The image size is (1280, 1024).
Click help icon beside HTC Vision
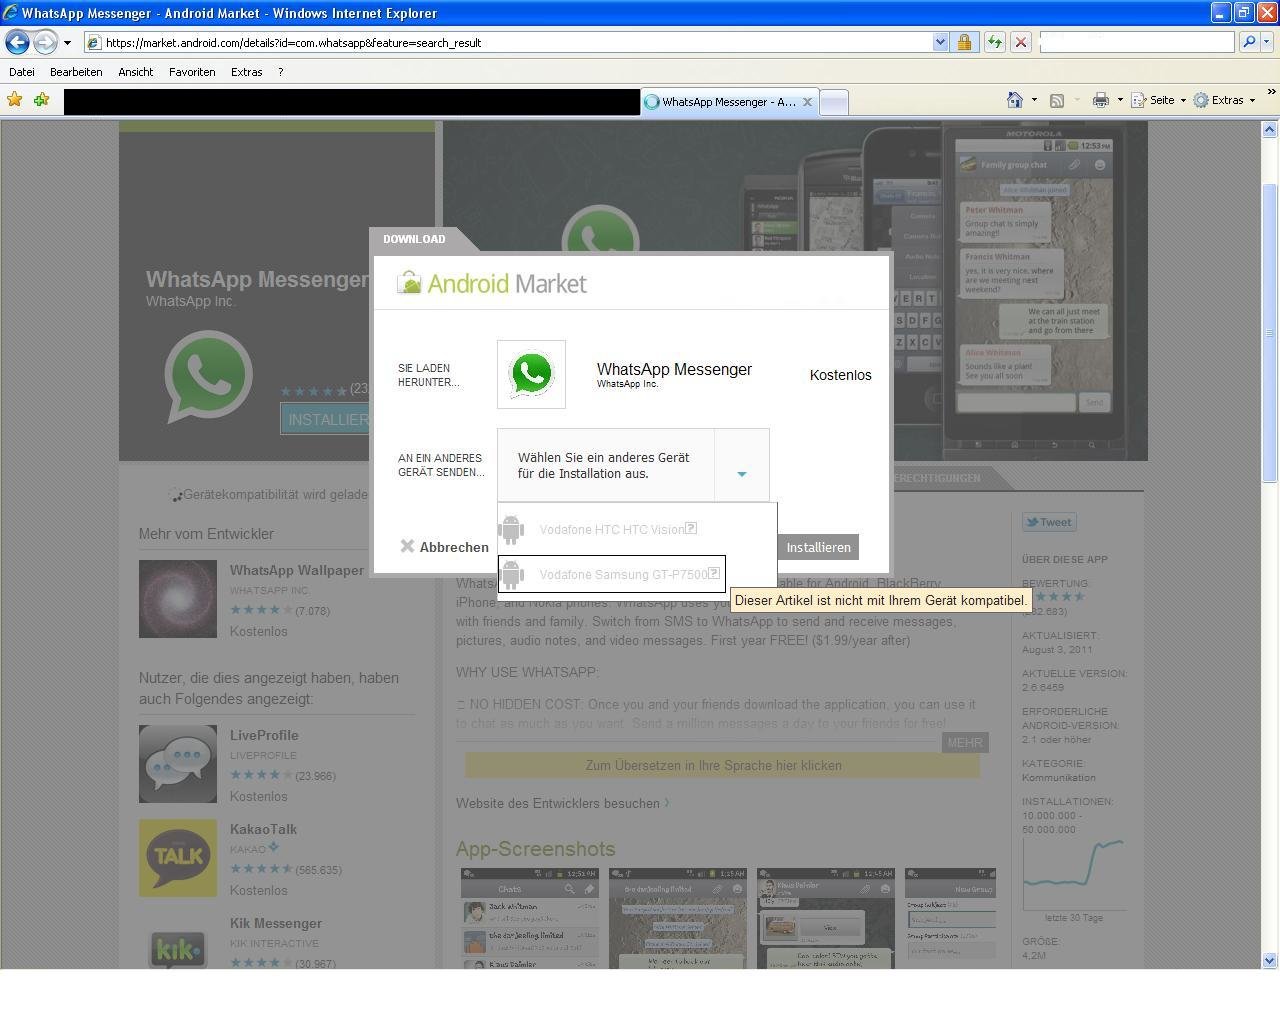691,528
